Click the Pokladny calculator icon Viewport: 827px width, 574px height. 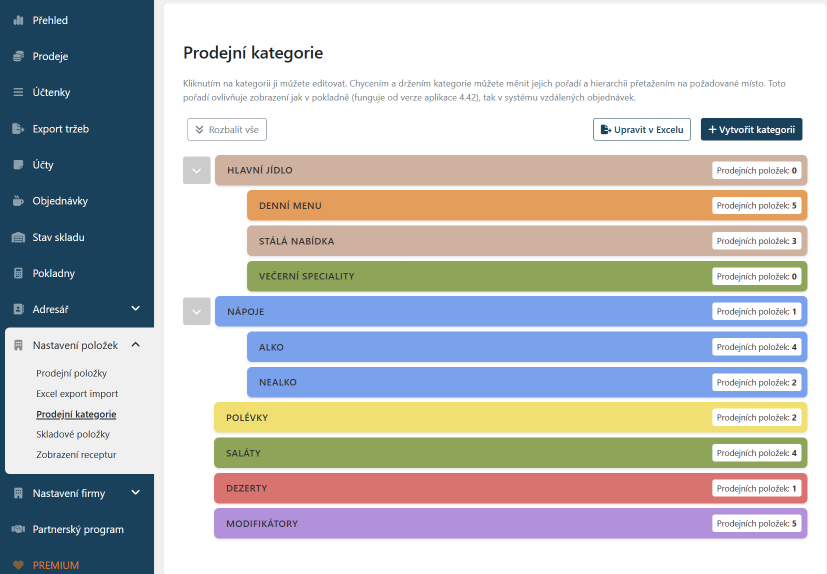pos(18,273)
